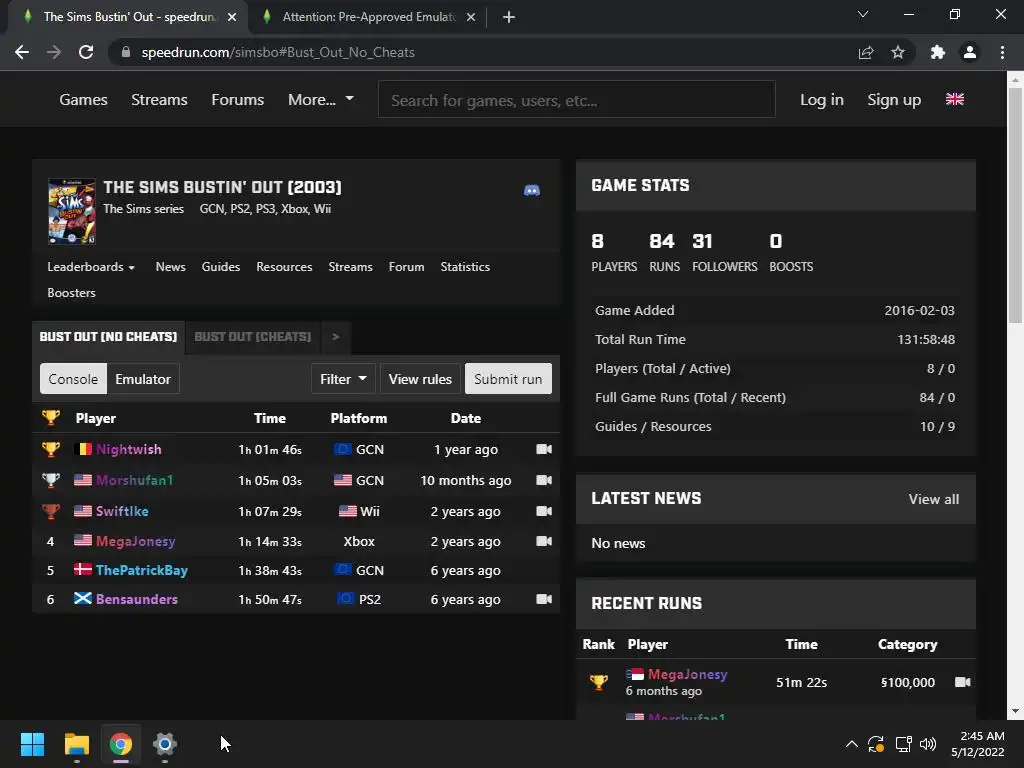
Task: Close the Sims Bustin' Out tab
Action: pyautogui.click(x=232, y=17)
